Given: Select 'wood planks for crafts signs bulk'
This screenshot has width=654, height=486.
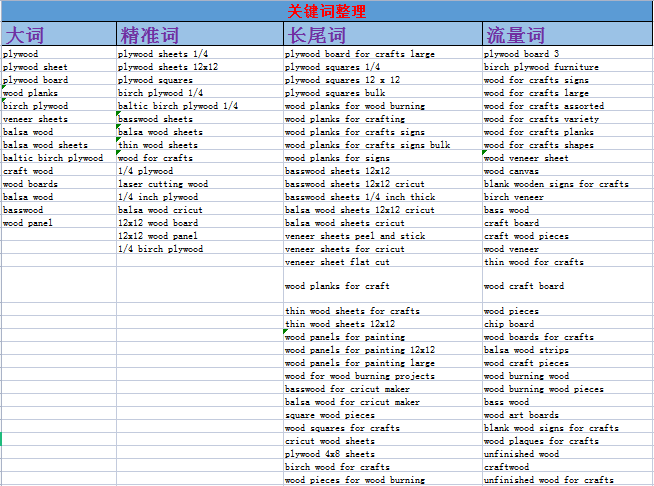Looking at the screenshot, I should coord(383,145).
